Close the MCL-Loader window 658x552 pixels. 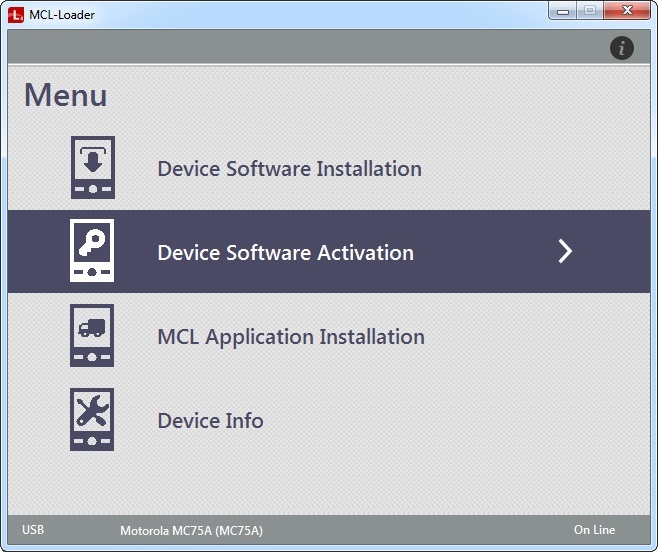(627, 10)
